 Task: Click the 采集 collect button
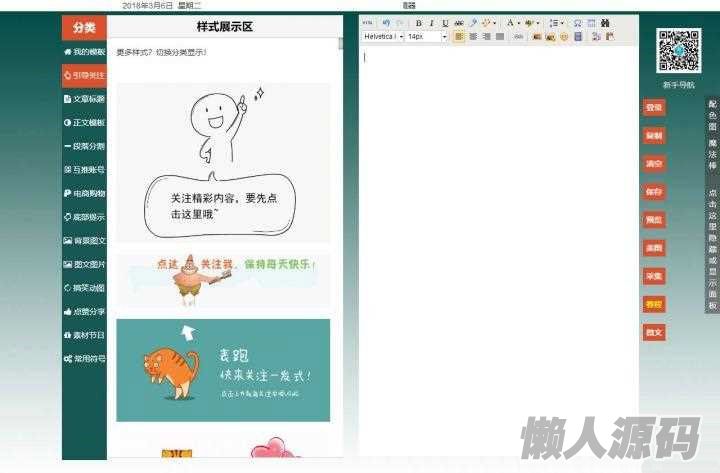click(x=654, y=276)
